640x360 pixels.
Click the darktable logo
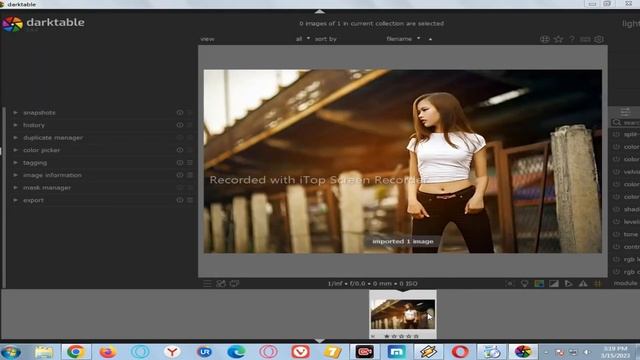(12, 24)
